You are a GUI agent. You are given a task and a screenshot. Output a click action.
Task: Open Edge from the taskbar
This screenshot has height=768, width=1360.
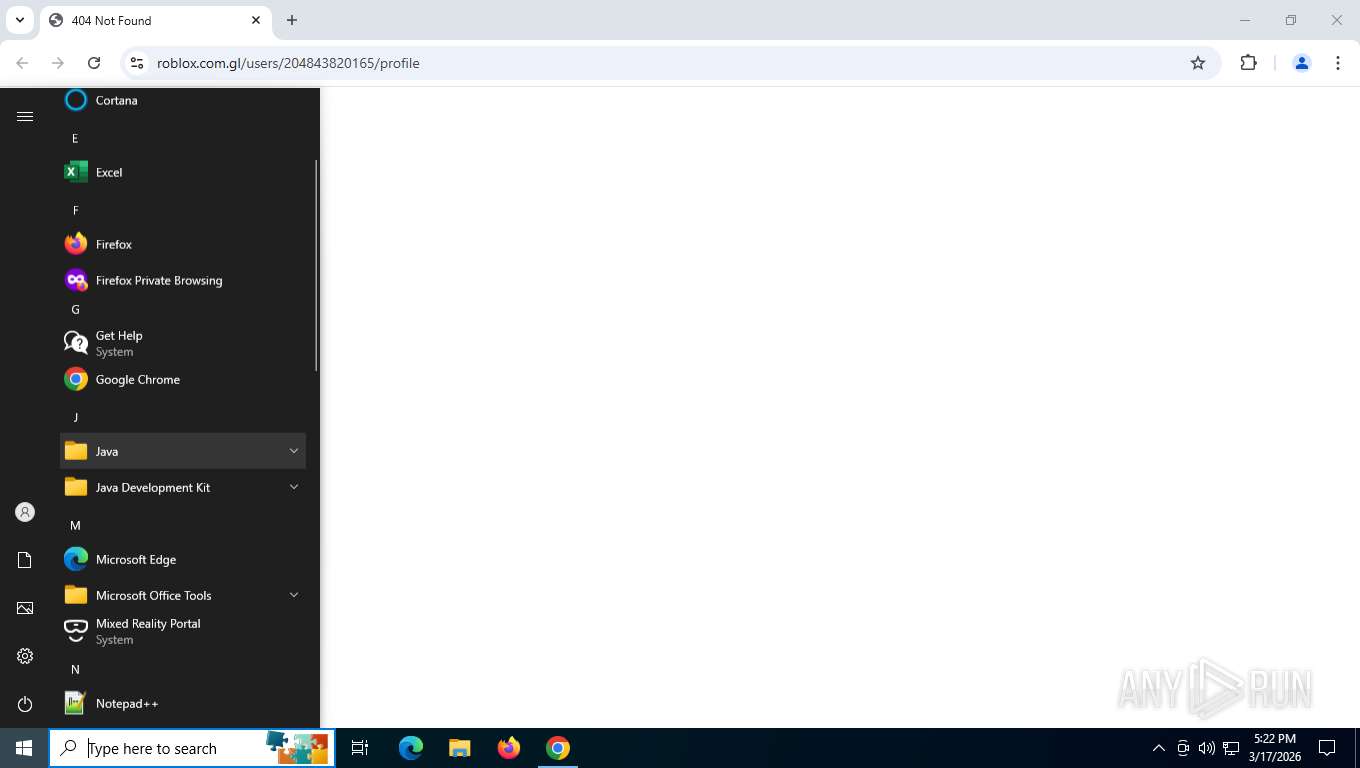[x=411, y=748]
